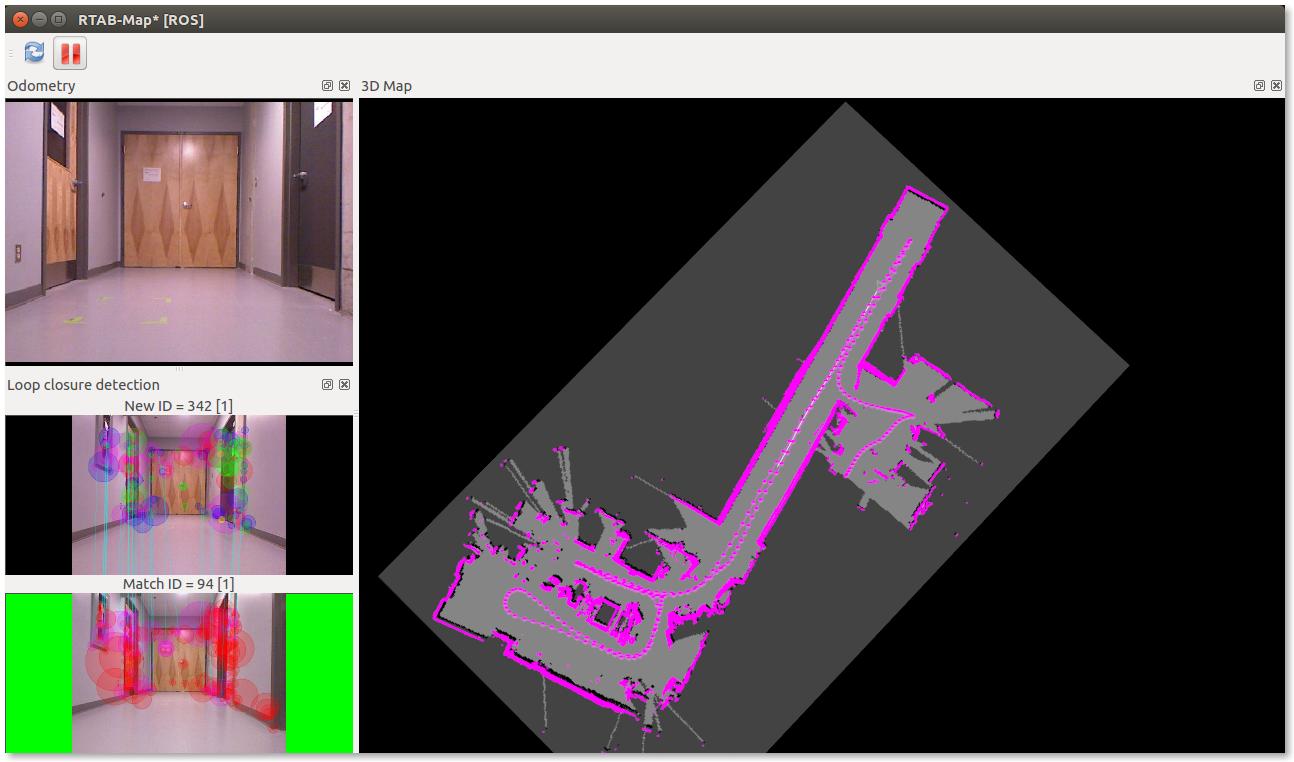The image size is (1294, 762).
Task: Float the Loop closure detection panel
Action: [327, 385]
